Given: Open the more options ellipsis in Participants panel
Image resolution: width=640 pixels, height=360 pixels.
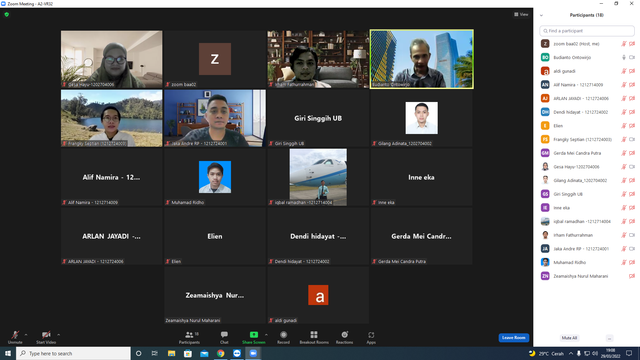Looking at the screenshot, I should (609, 338).
